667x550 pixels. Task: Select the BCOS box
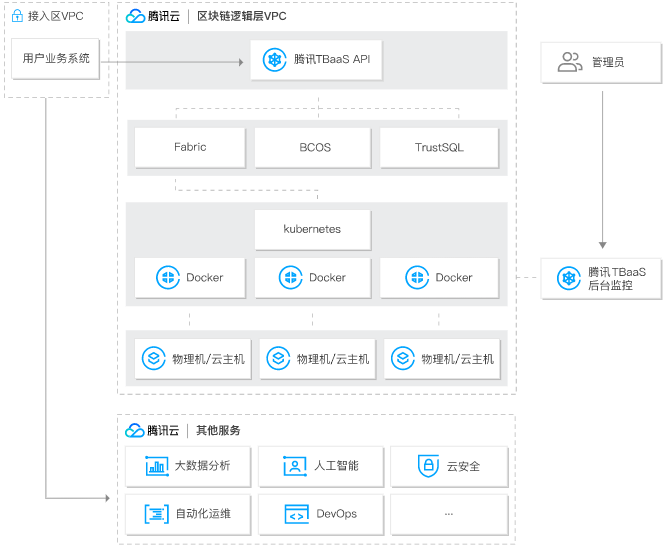click(313, 148)
